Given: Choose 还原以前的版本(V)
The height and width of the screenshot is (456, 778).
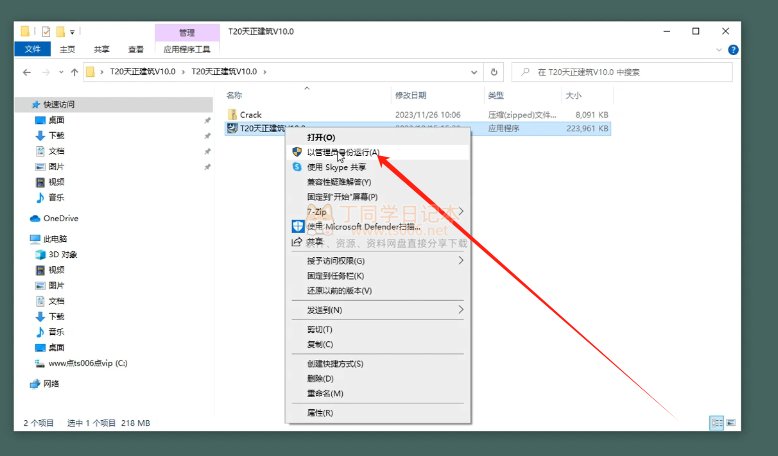Looking at the screenshot, I should tap(378, 291).
